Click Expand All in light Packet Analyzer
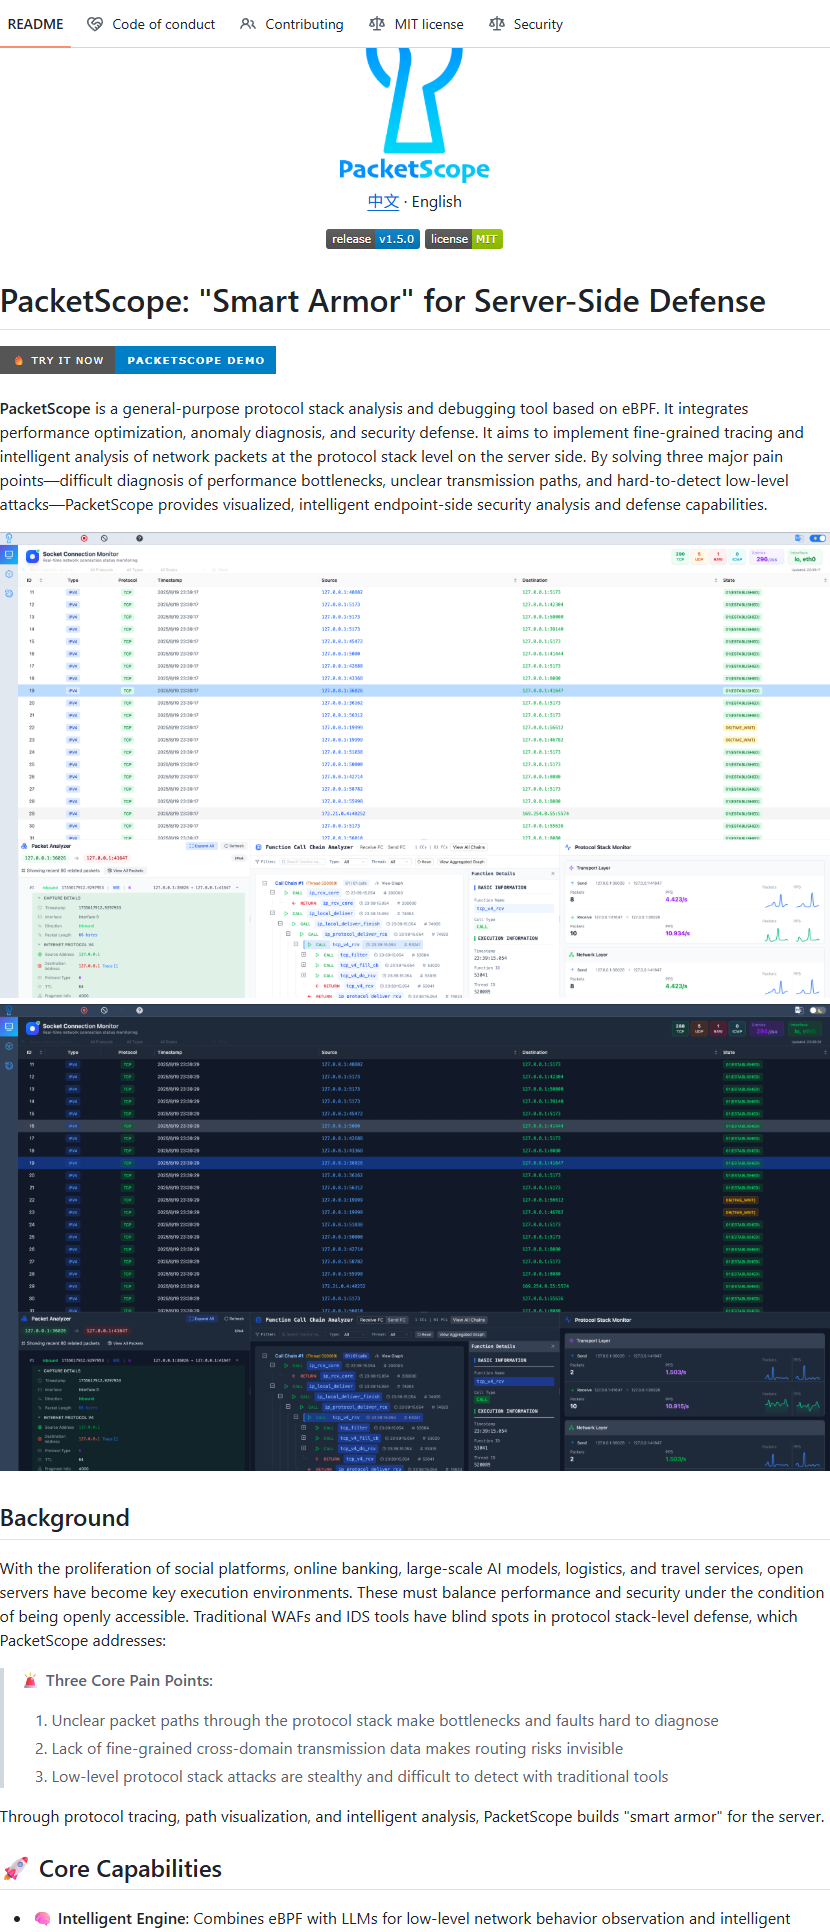Image resolution: width=830 pixels, height=1932 pixels. pyautogui.click(x=201, y=846)
